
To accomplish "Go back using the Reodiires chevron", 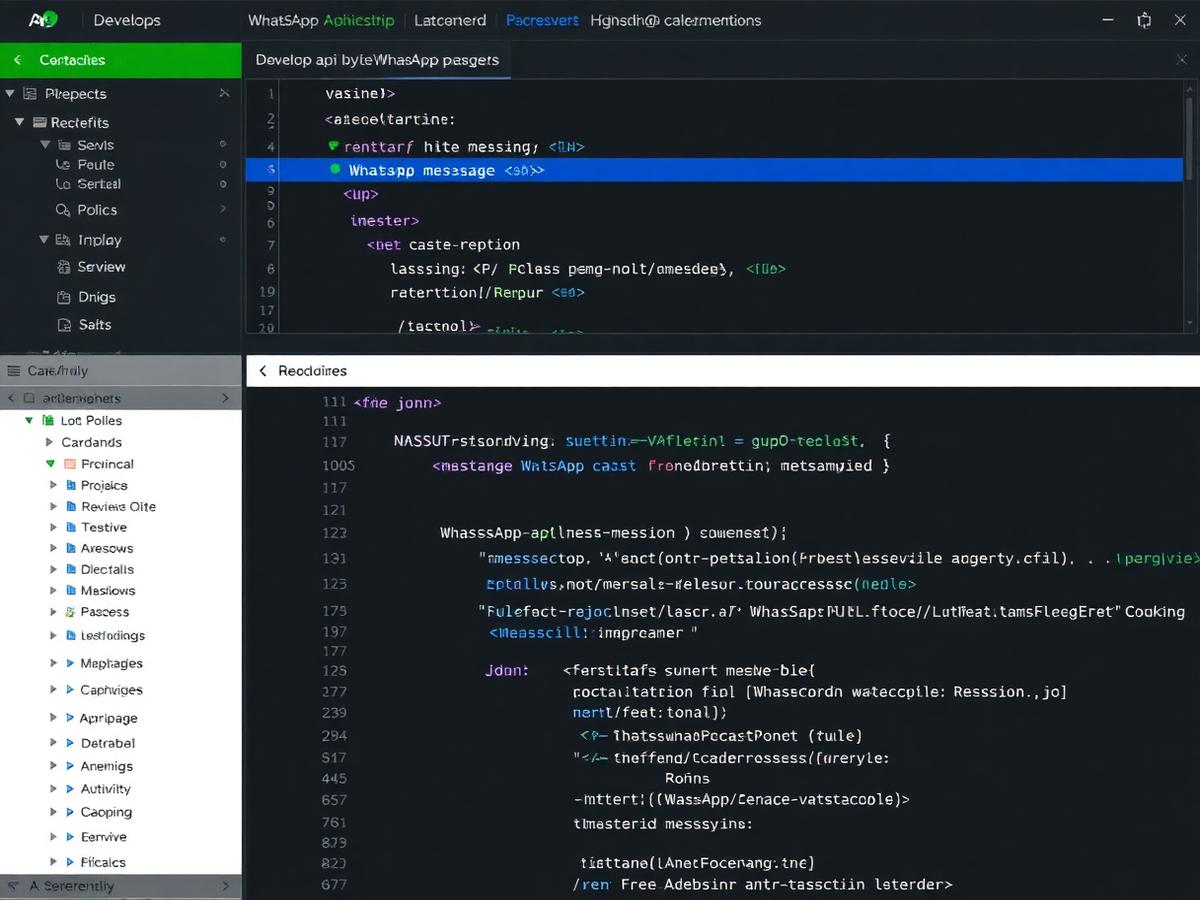I will (263, 371).
